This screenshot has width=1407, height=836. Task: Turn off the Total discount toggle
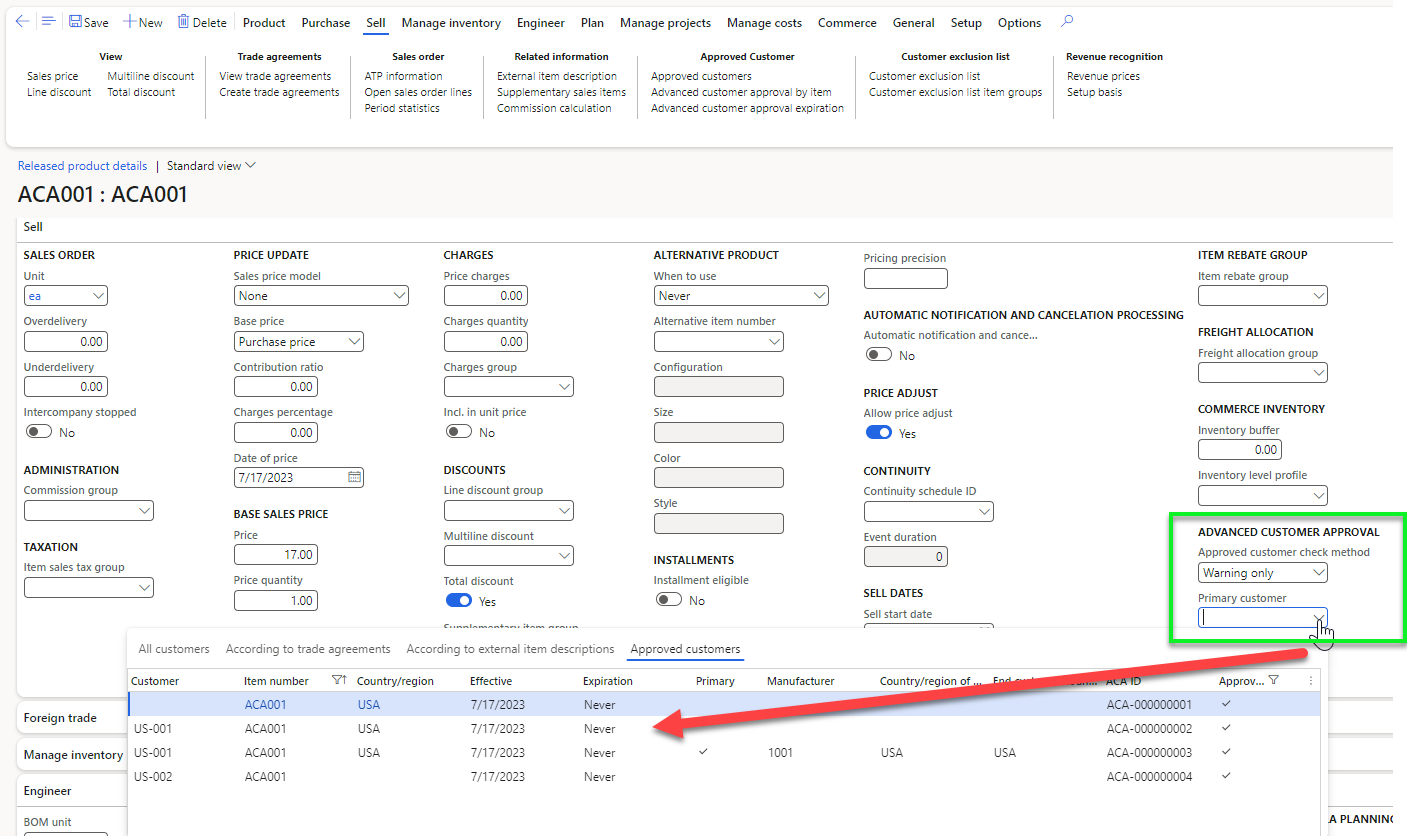(458, 600)
